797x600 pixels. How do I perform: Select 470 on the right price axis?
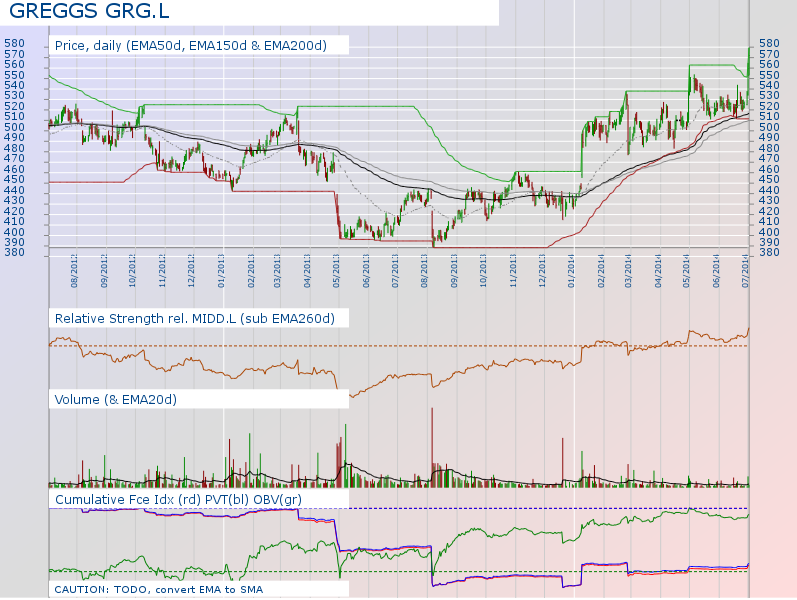click(x=769, y=158)
